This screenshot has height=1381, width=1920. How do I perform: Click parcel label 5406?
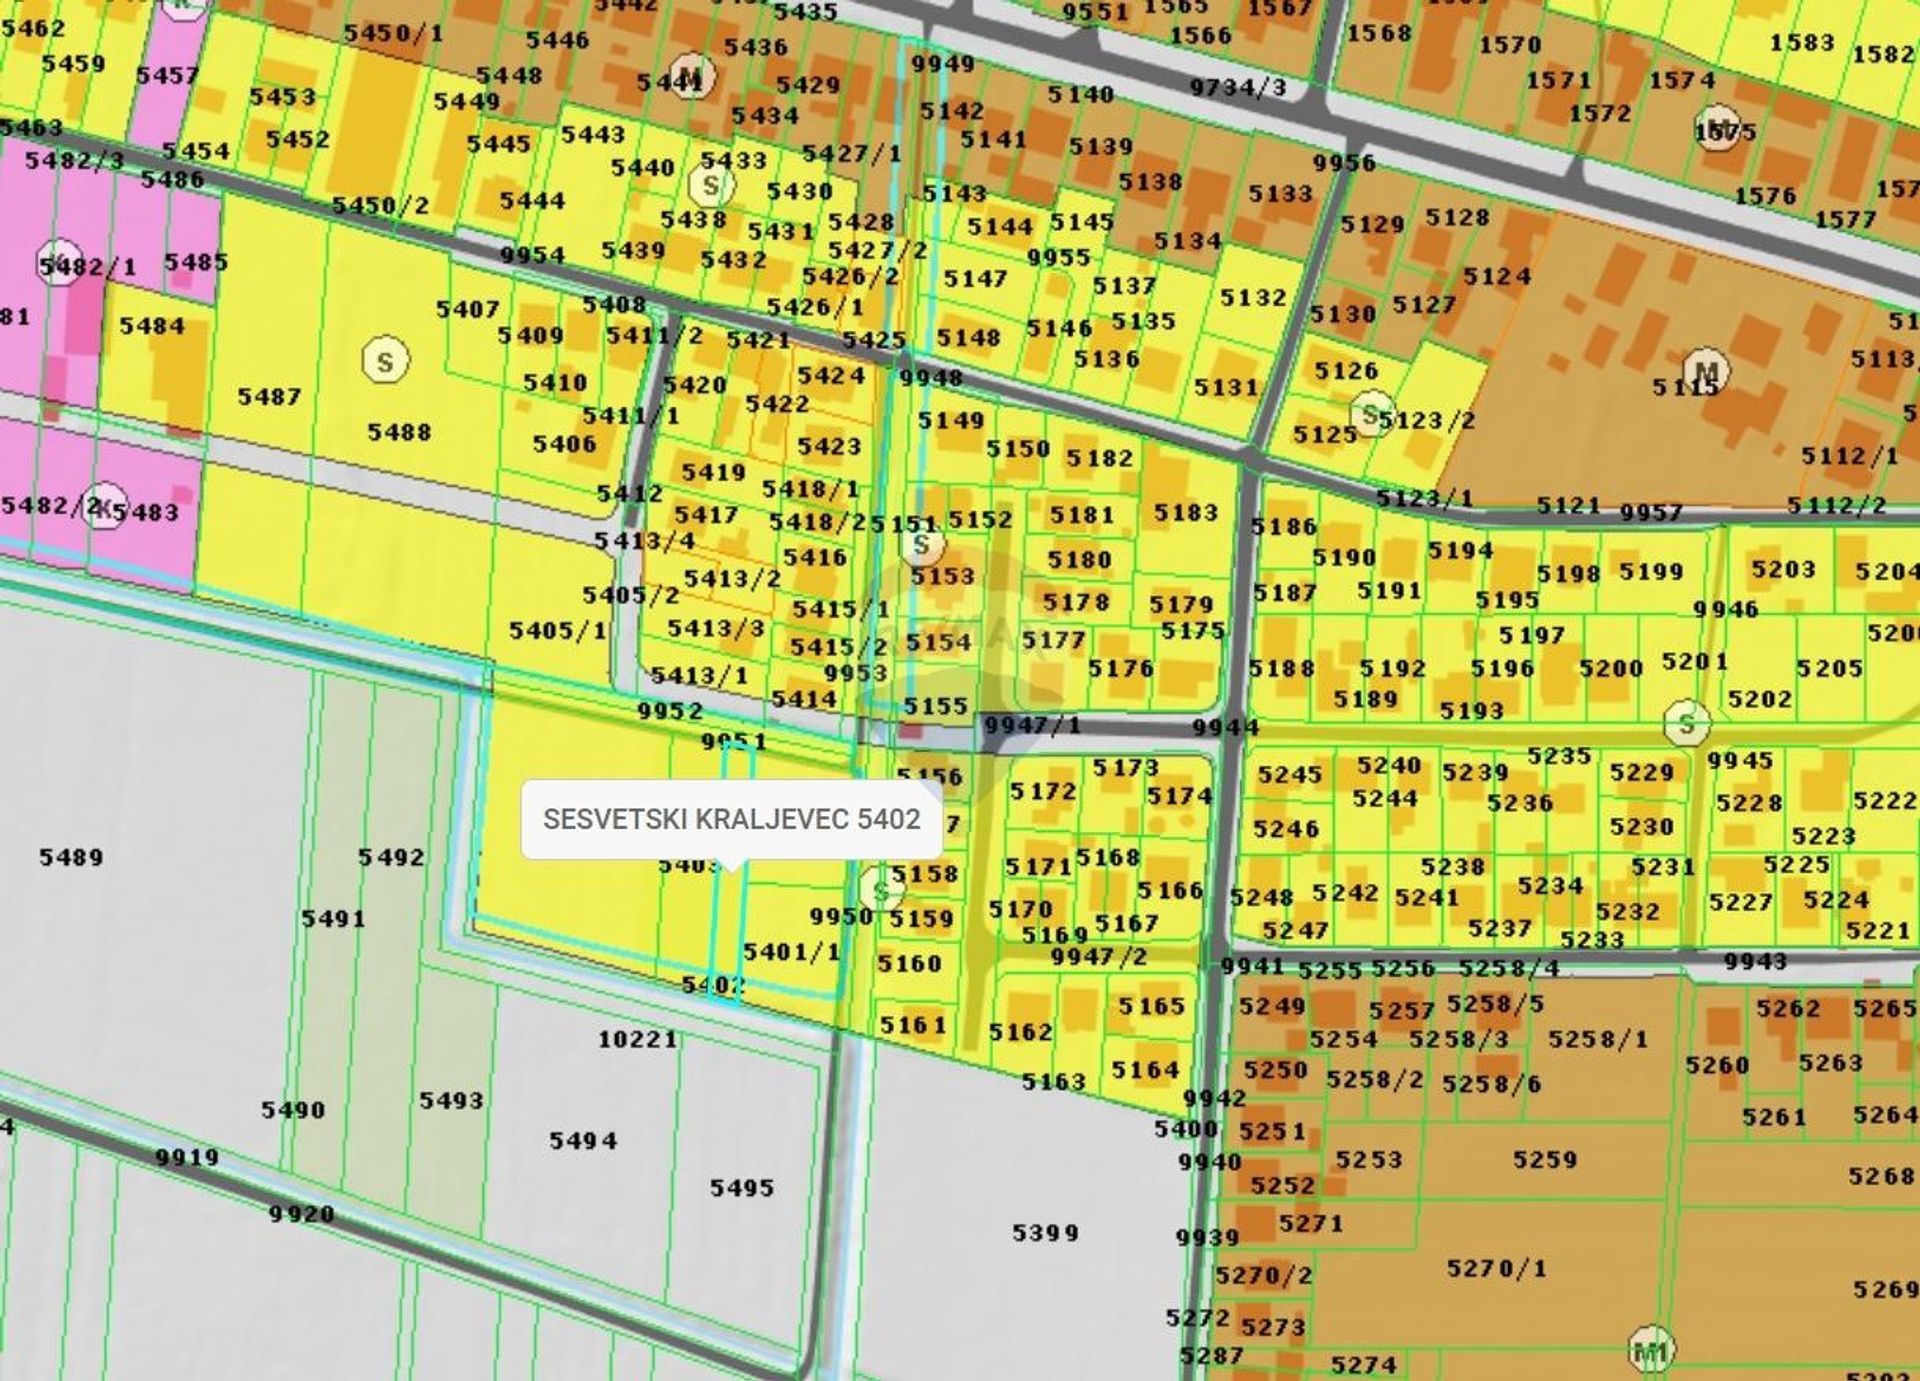pyautogui.click(x=564, y=443)
